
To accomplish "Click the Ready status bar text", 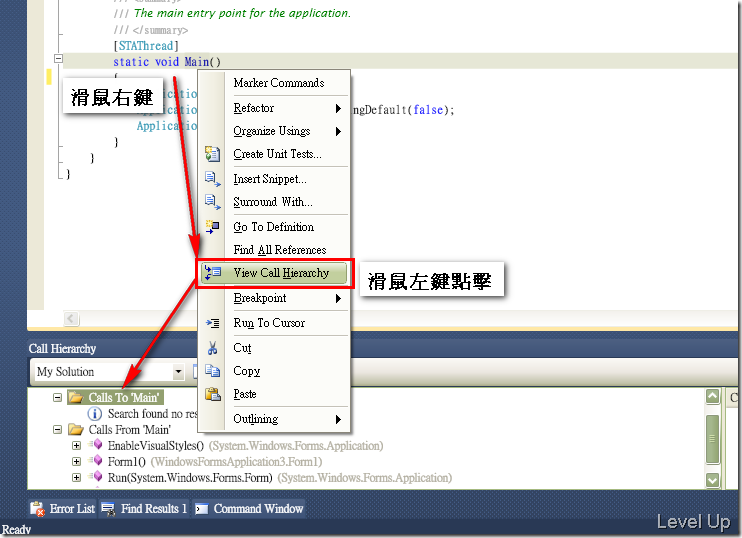I will pos(17,529).
